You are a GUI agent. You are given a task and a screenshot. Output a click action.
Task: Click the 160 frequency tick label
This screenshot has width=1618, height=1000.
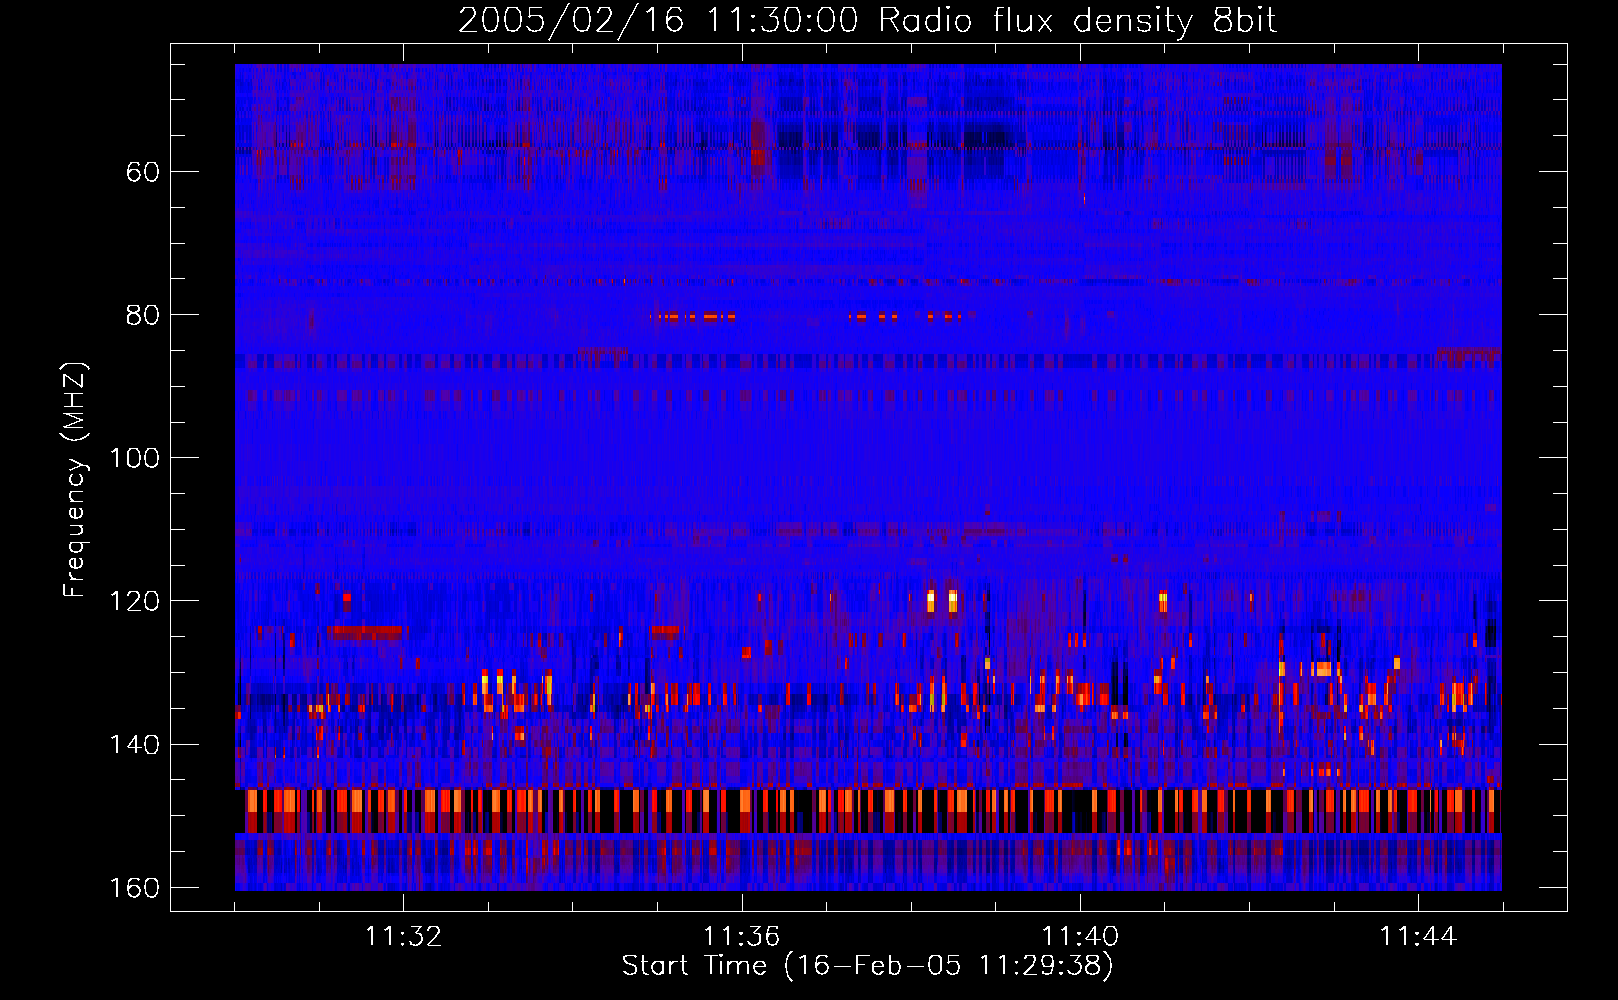(134, 888)
